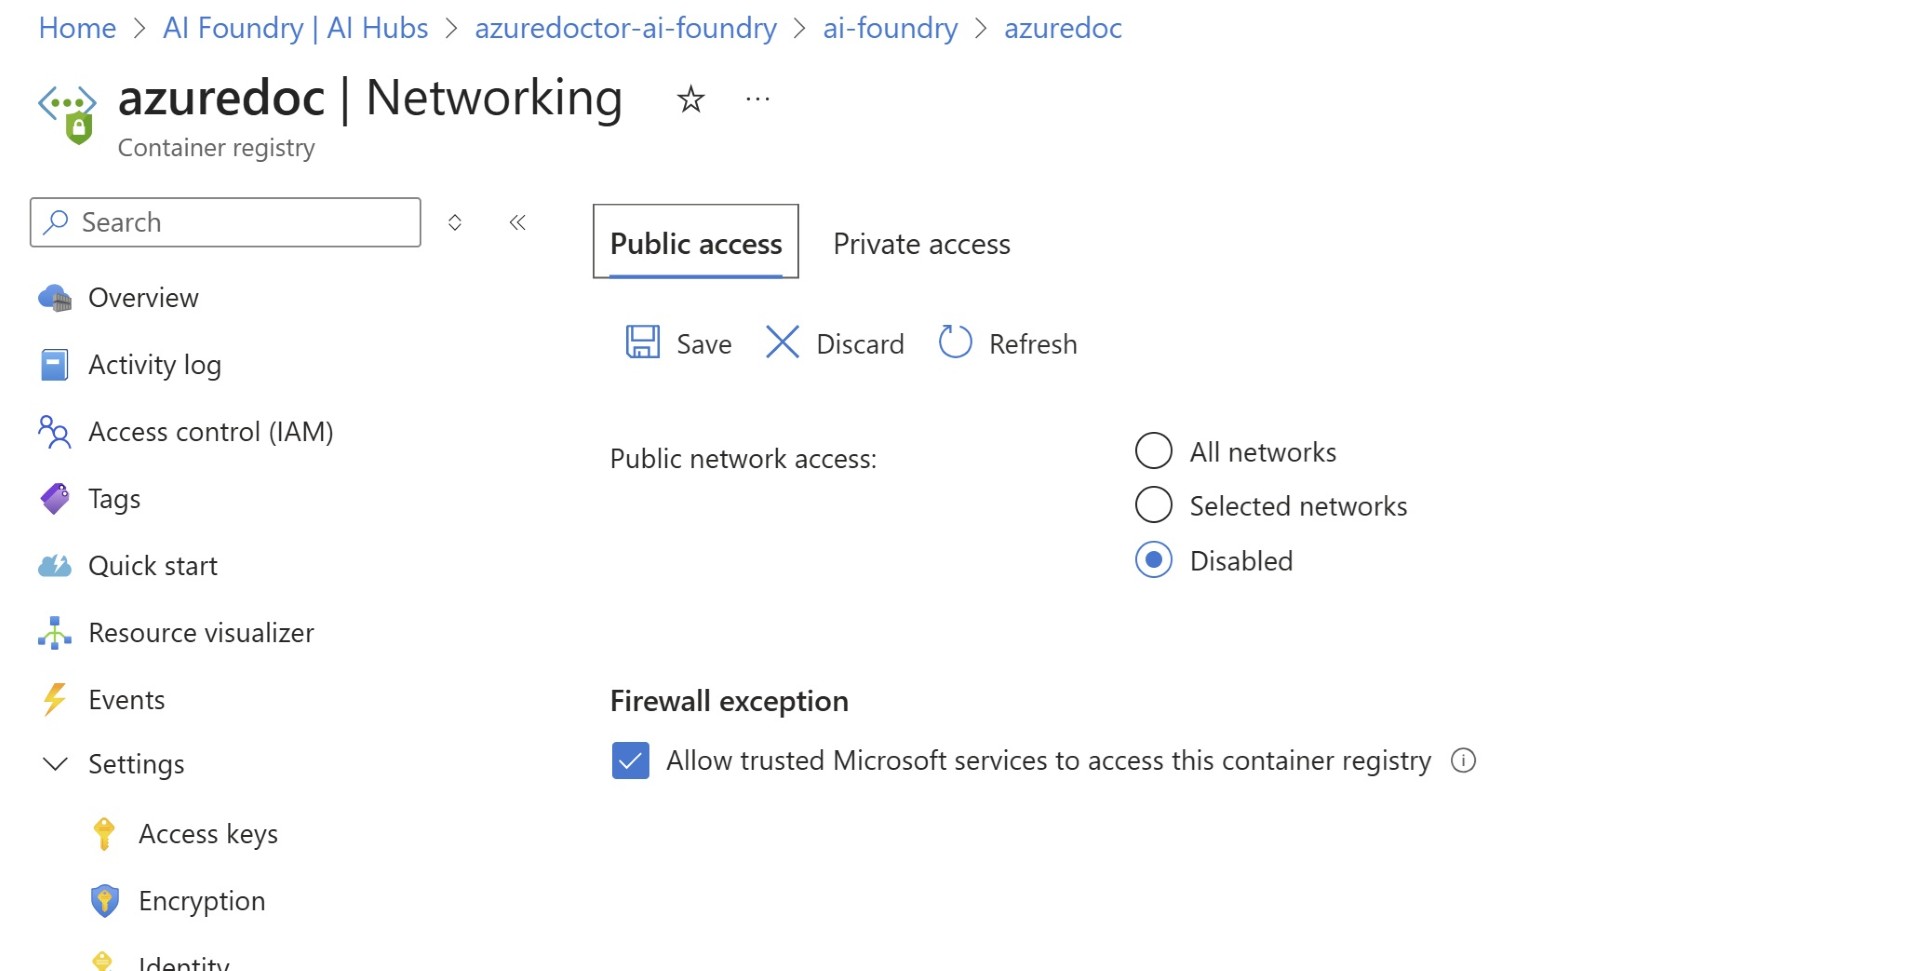Click the Overview cloud icon

pyautogui.click(x=55, y=298)
